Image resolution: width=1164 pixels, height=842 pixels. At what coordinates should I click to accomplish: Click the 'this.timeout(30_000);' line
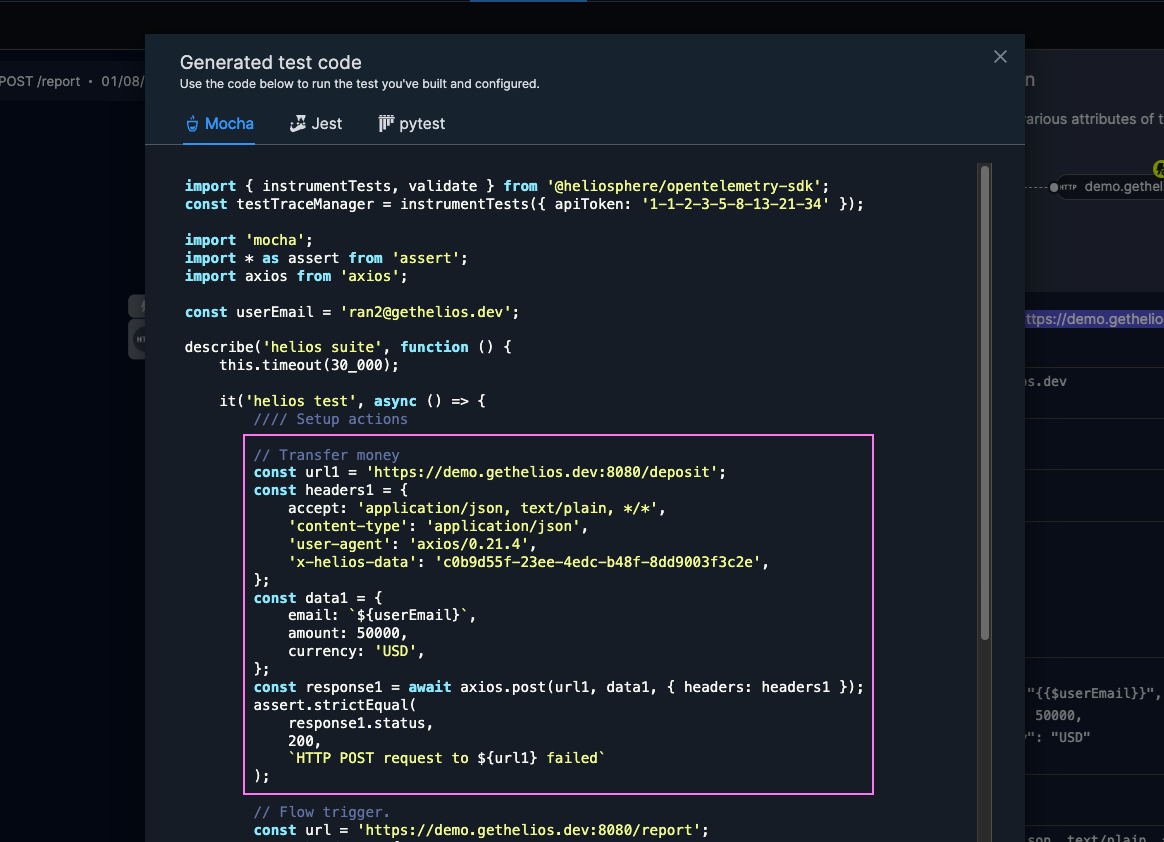coord(309,365)
